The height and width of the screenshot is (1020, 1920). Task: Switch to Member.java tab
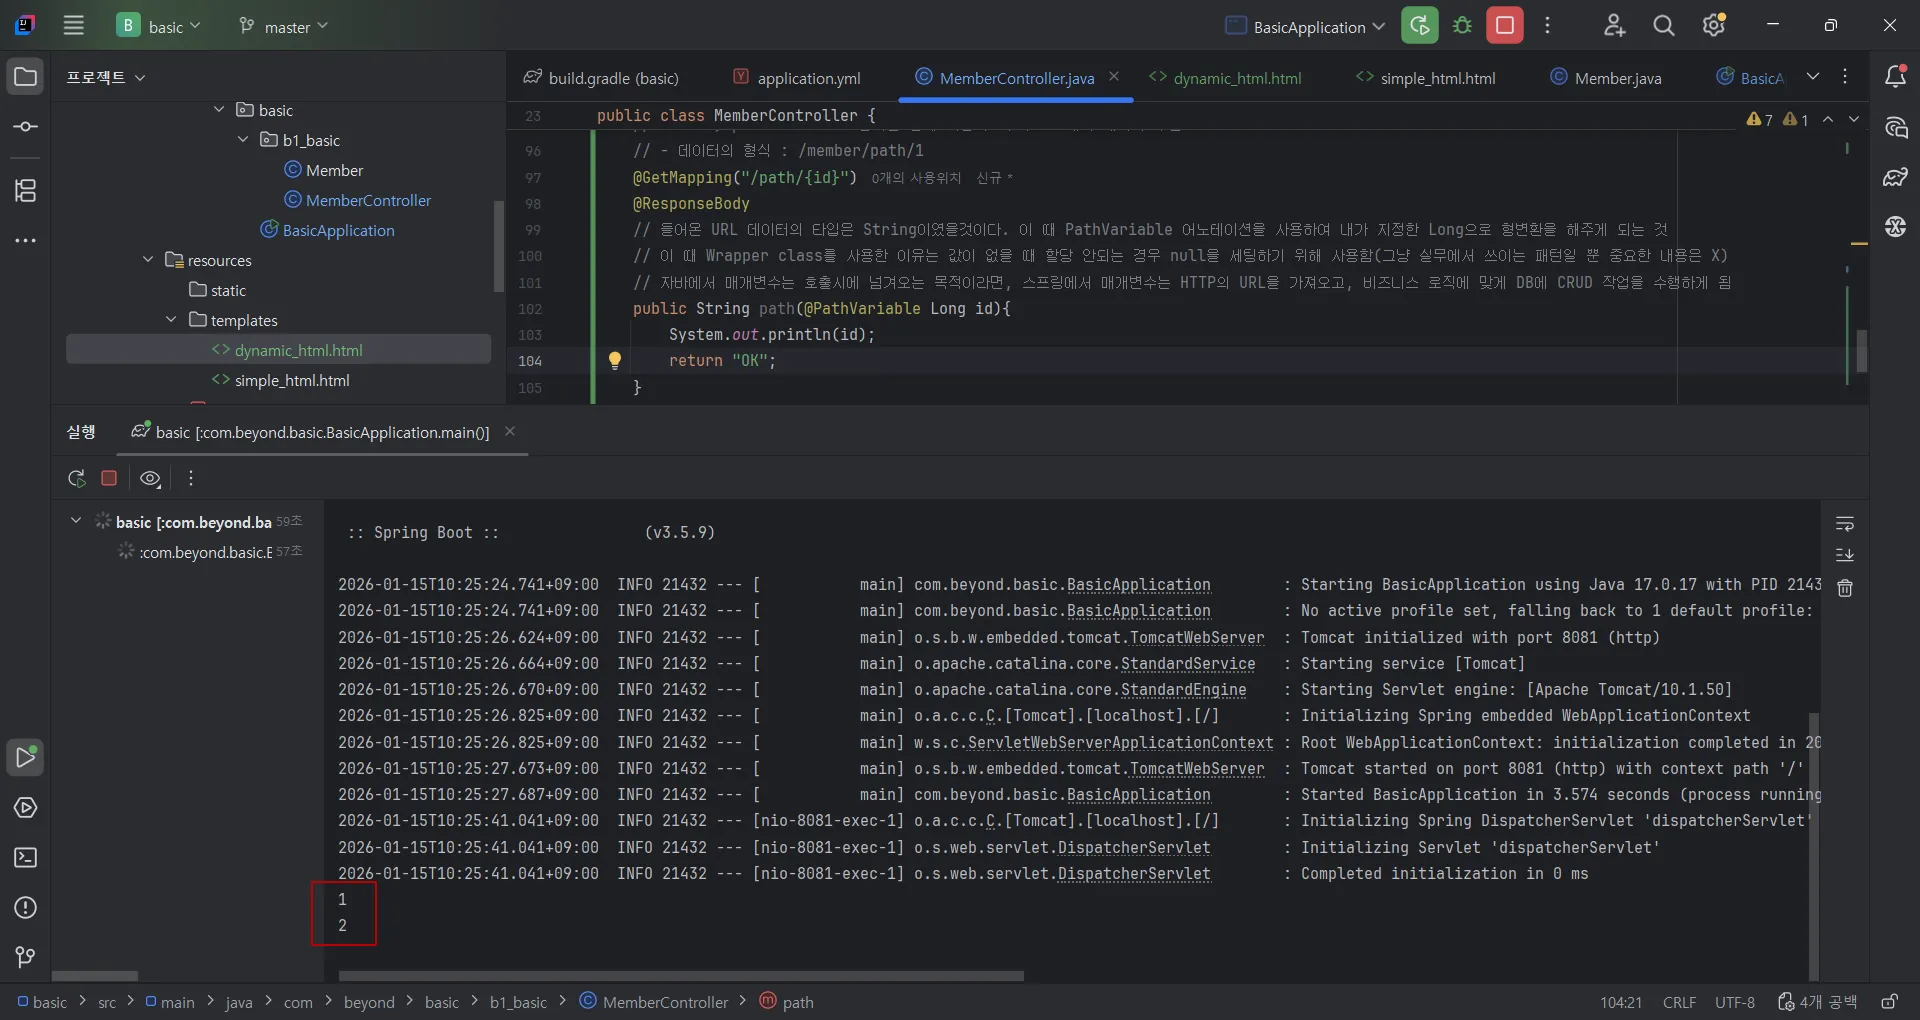[1606, 78]
